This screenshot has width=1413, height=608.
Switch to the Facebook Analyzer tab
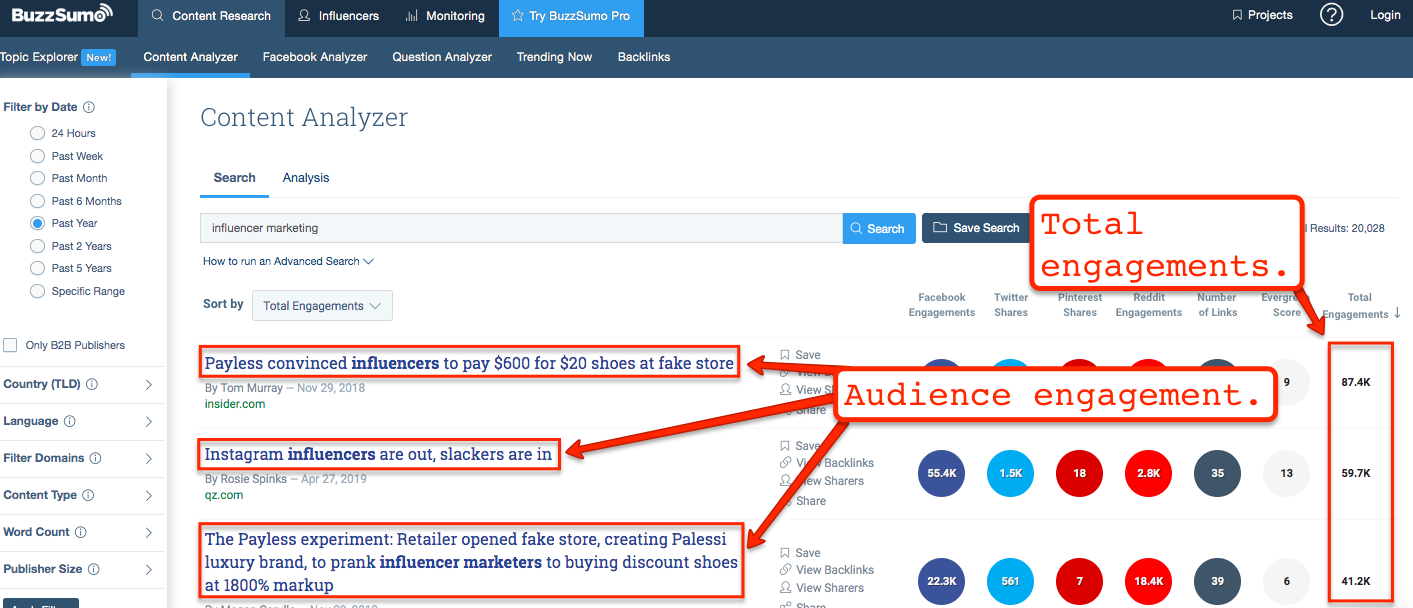[x=315, y=57]
